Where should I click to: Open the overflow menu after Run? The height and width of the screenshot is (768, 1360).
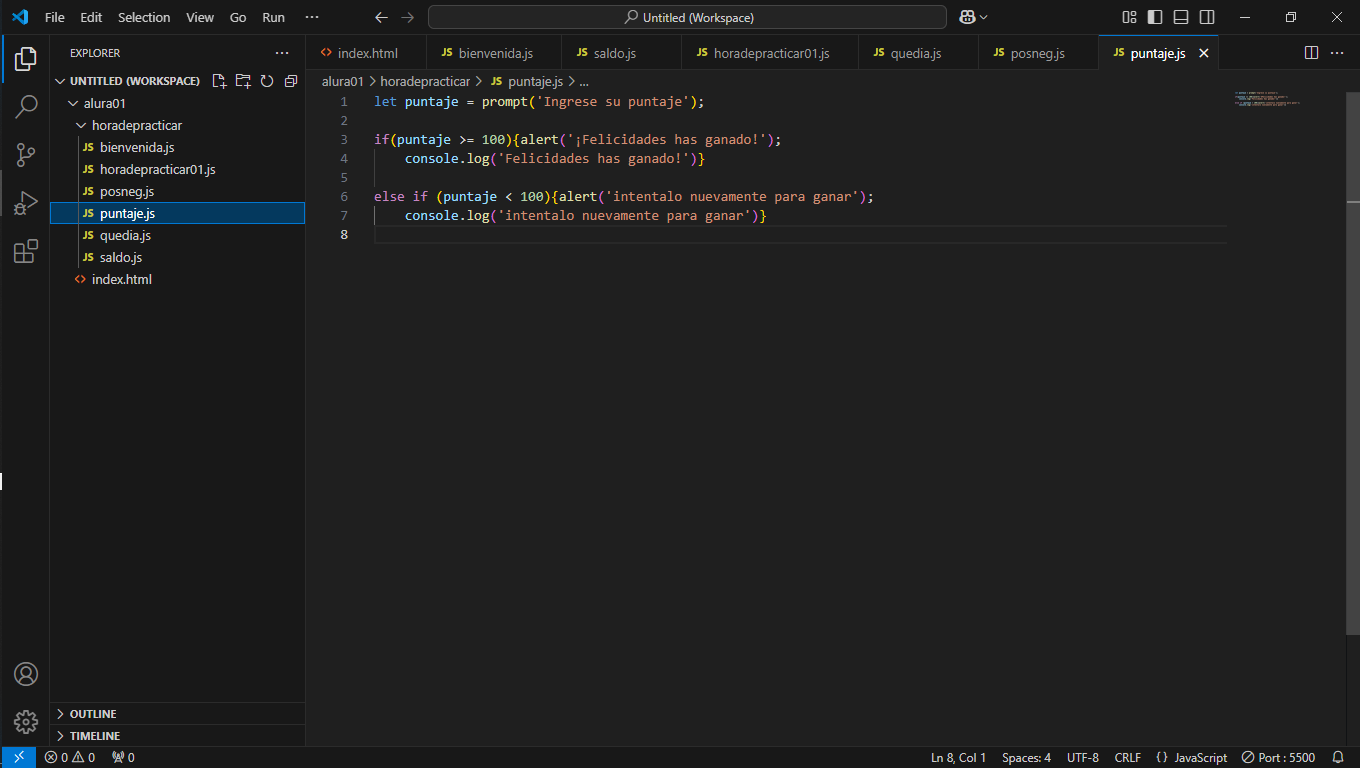[312, 17]
